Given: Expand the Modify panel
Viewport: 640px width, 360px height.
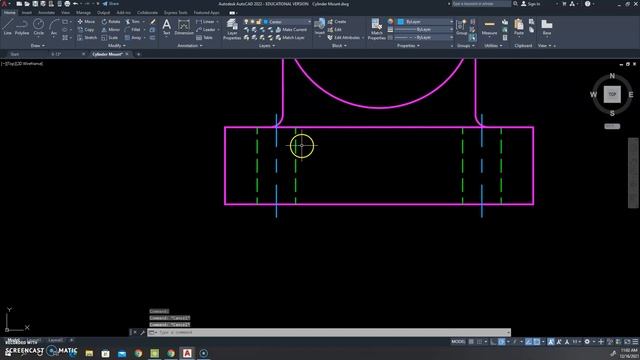Looking at the screenshot, I should (x=116, y=46).
